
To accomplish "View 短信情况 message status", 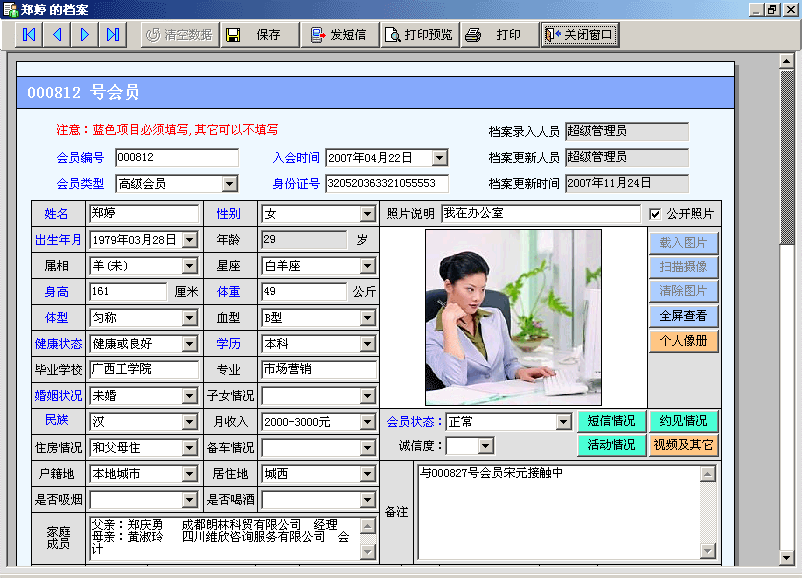I will pyautogui.click(x=611, y=421).
